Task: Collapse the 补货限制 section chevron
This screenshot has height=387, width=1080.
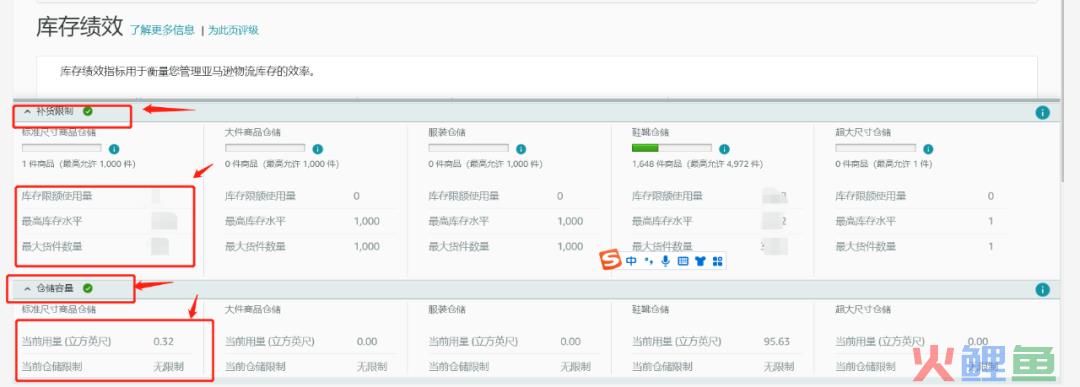Action: click(28, 111)
